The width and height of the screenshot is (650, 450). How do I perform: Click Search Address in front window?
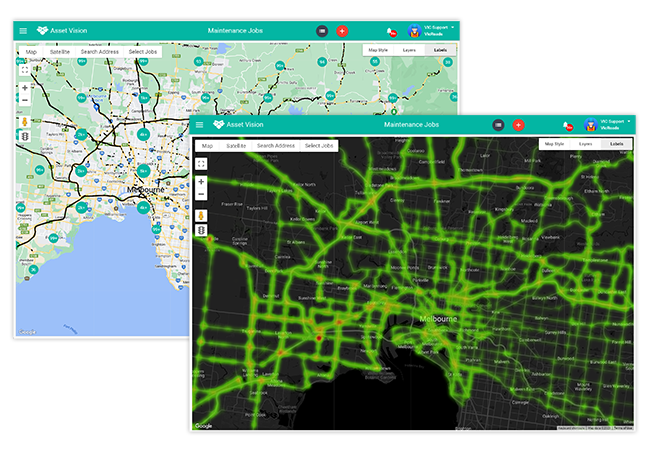276,146
